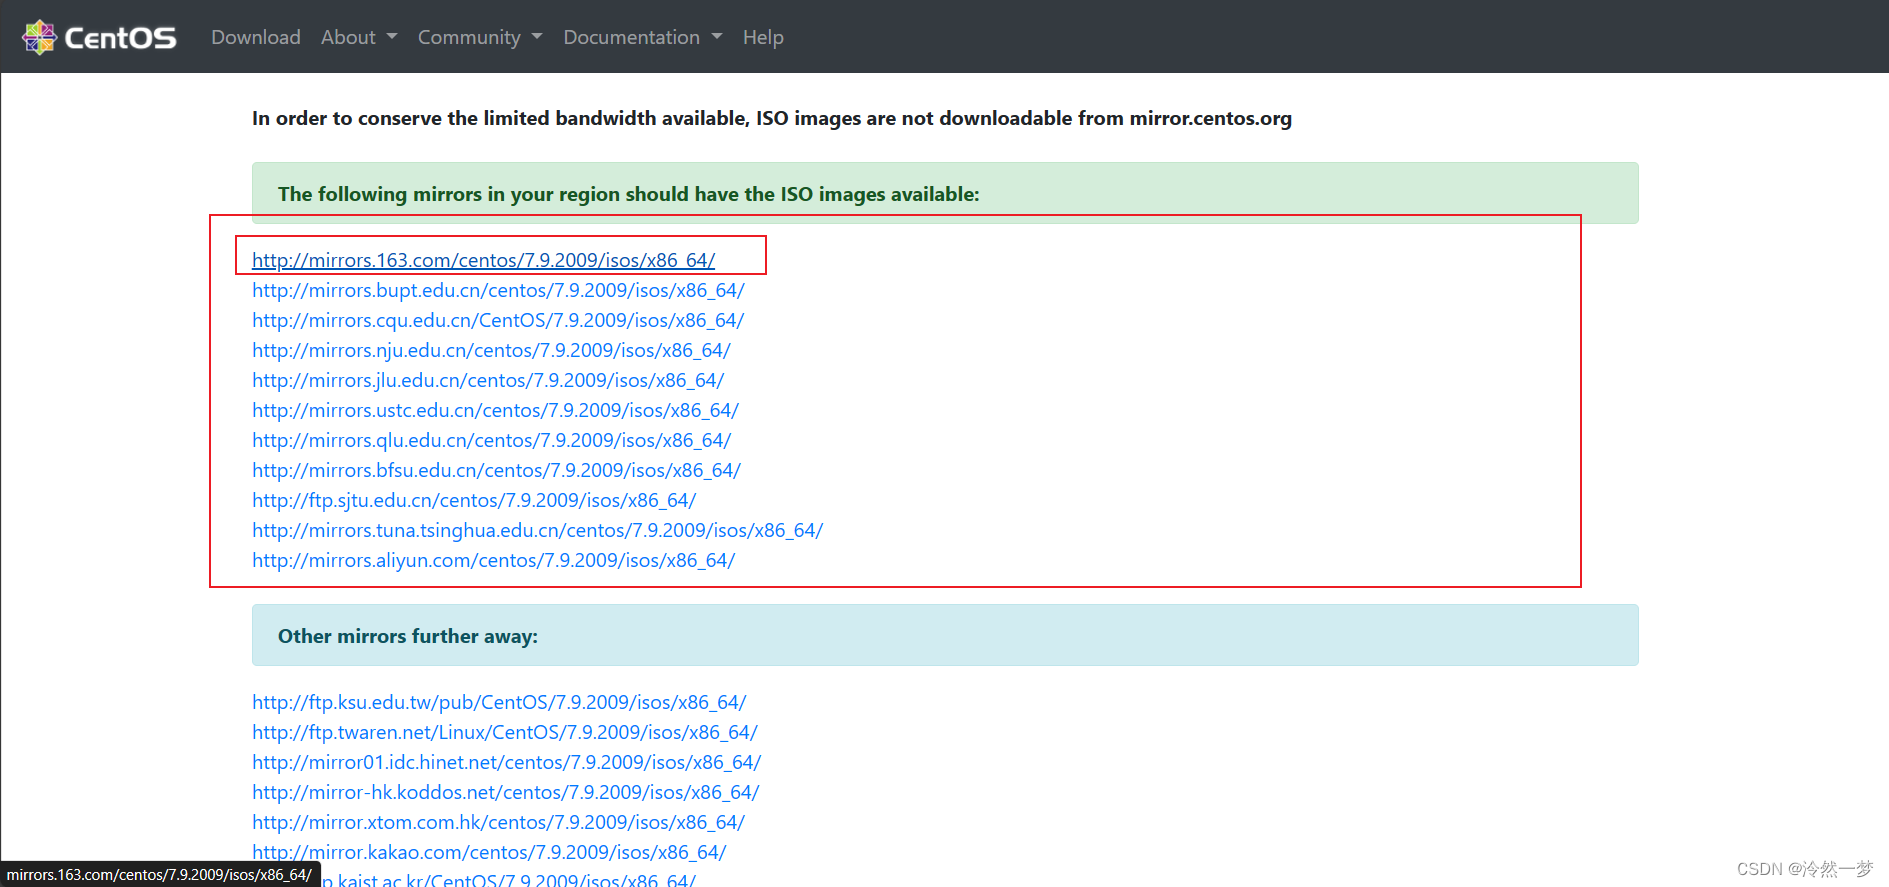The width and height of the screenshot is (1889, 887).
Task: Open the Download page in navbar
Action: [256, 37]
